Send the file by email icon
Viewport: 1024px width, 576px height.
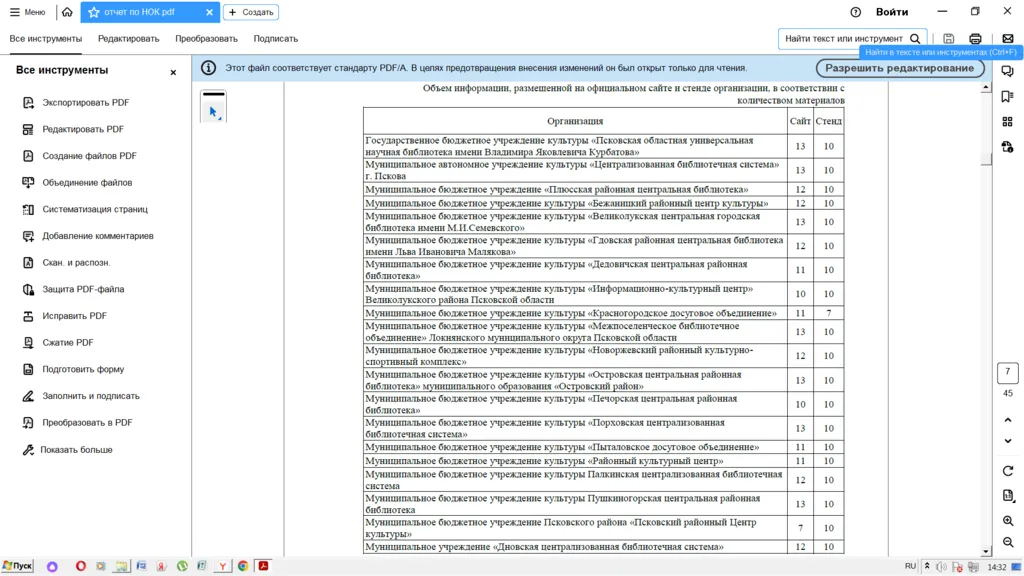point(1007,39)
